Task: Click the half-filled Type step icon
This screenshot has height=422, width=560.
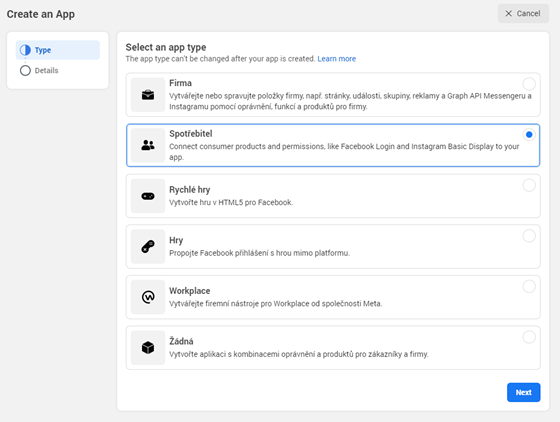Action: click(25, 50)
